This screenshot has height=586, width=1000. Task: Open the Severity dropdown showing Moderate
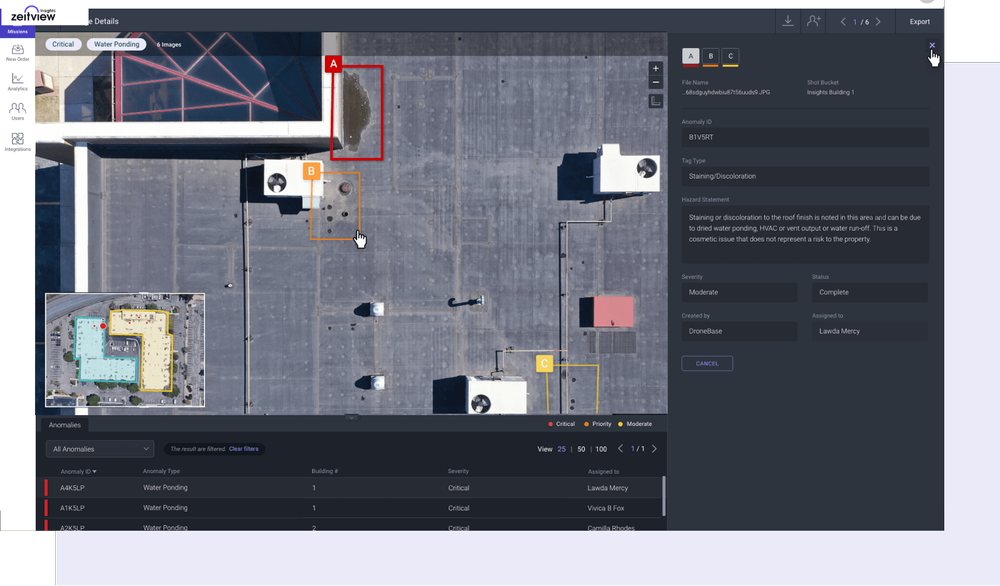tap(739, 291)
